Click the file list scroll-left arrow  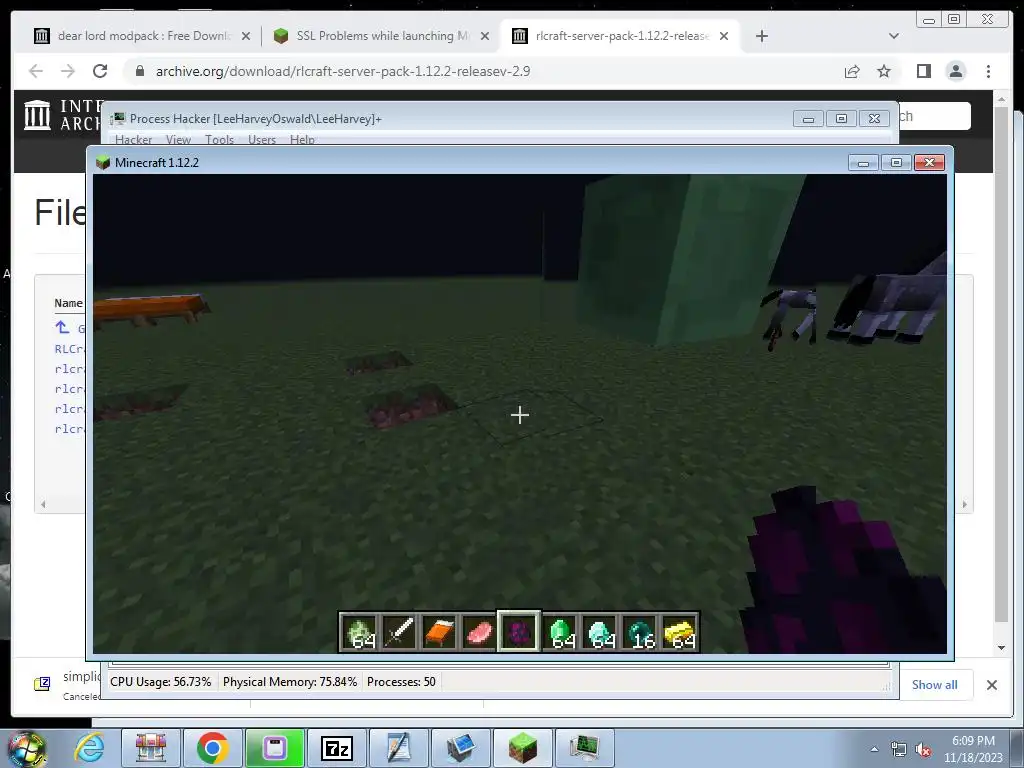43,504
